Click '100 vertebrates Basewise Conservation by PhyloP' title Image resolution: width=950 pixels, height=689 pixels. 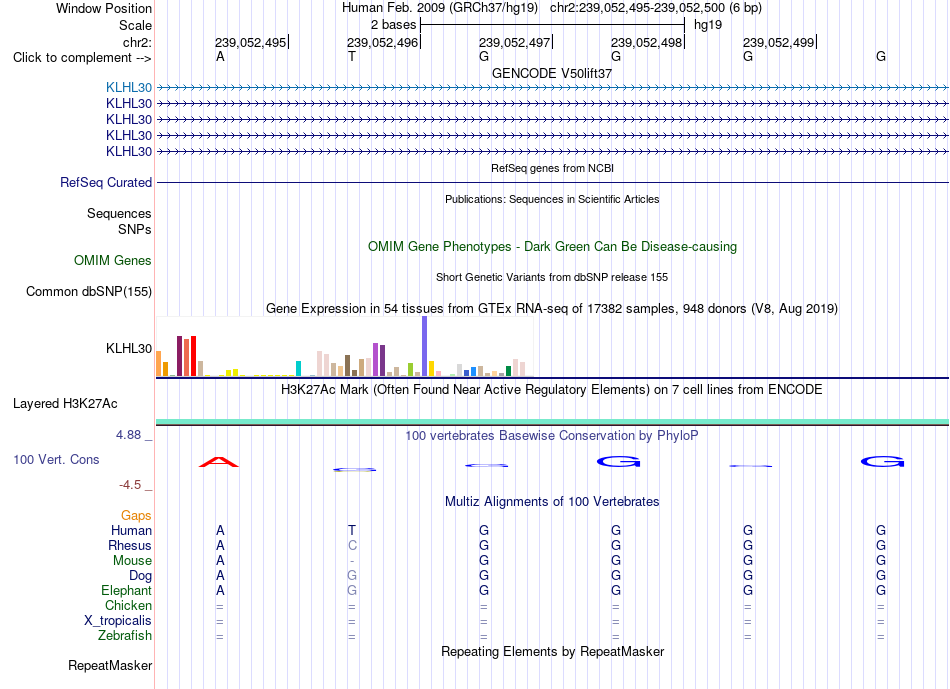pyautogui.click(x=552, y=435)
